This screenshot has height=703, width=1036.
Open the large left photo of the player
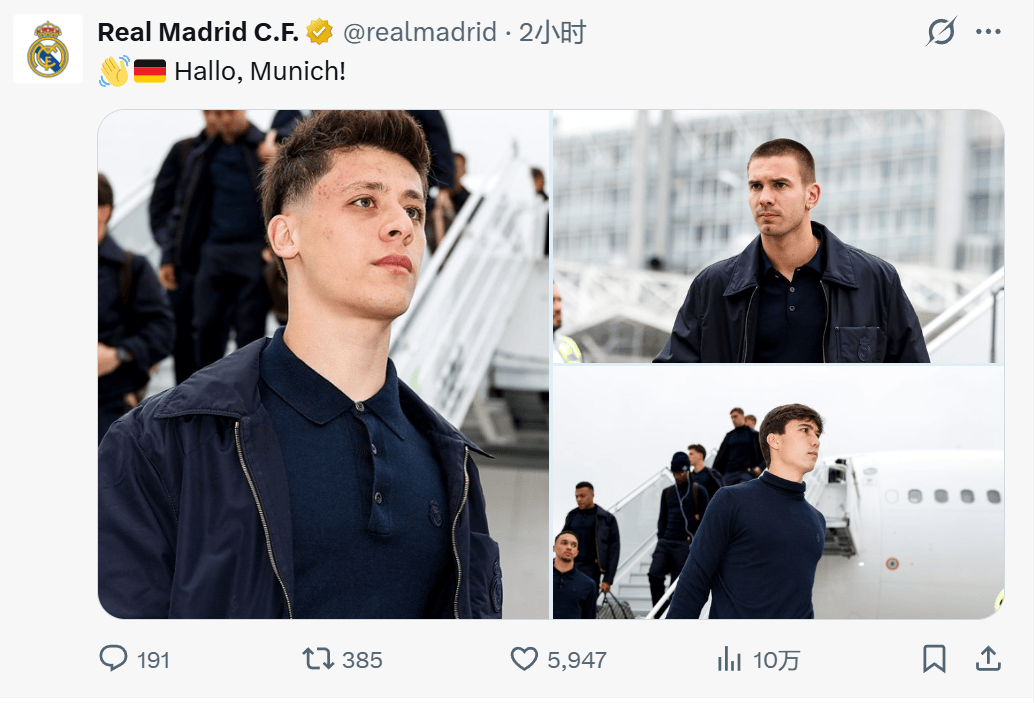click(323, 364)
